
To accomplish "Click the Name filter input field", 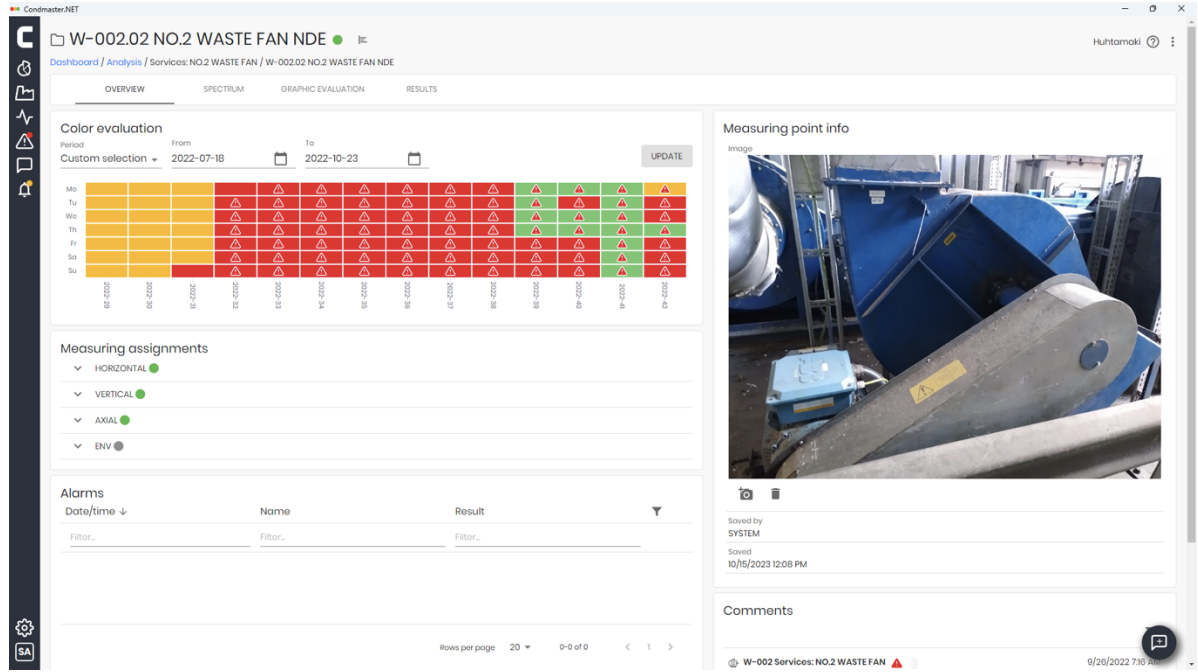I will pos(352,537).
